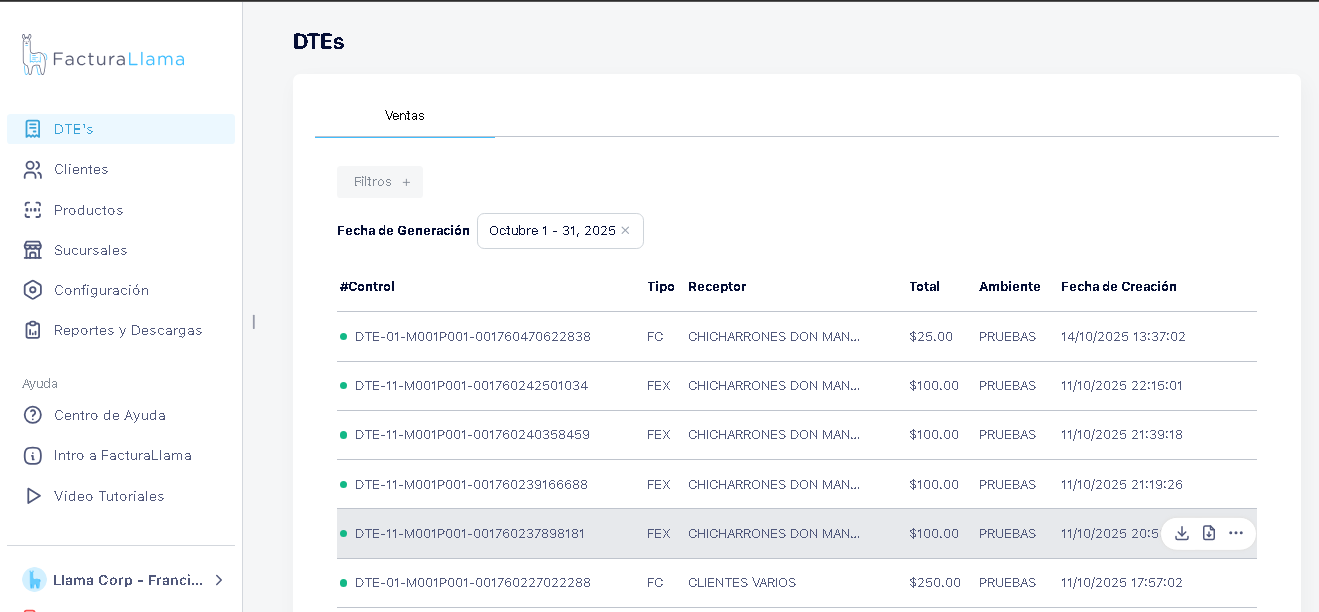
Task: Open Configuración settings
Action: [100, 290]
